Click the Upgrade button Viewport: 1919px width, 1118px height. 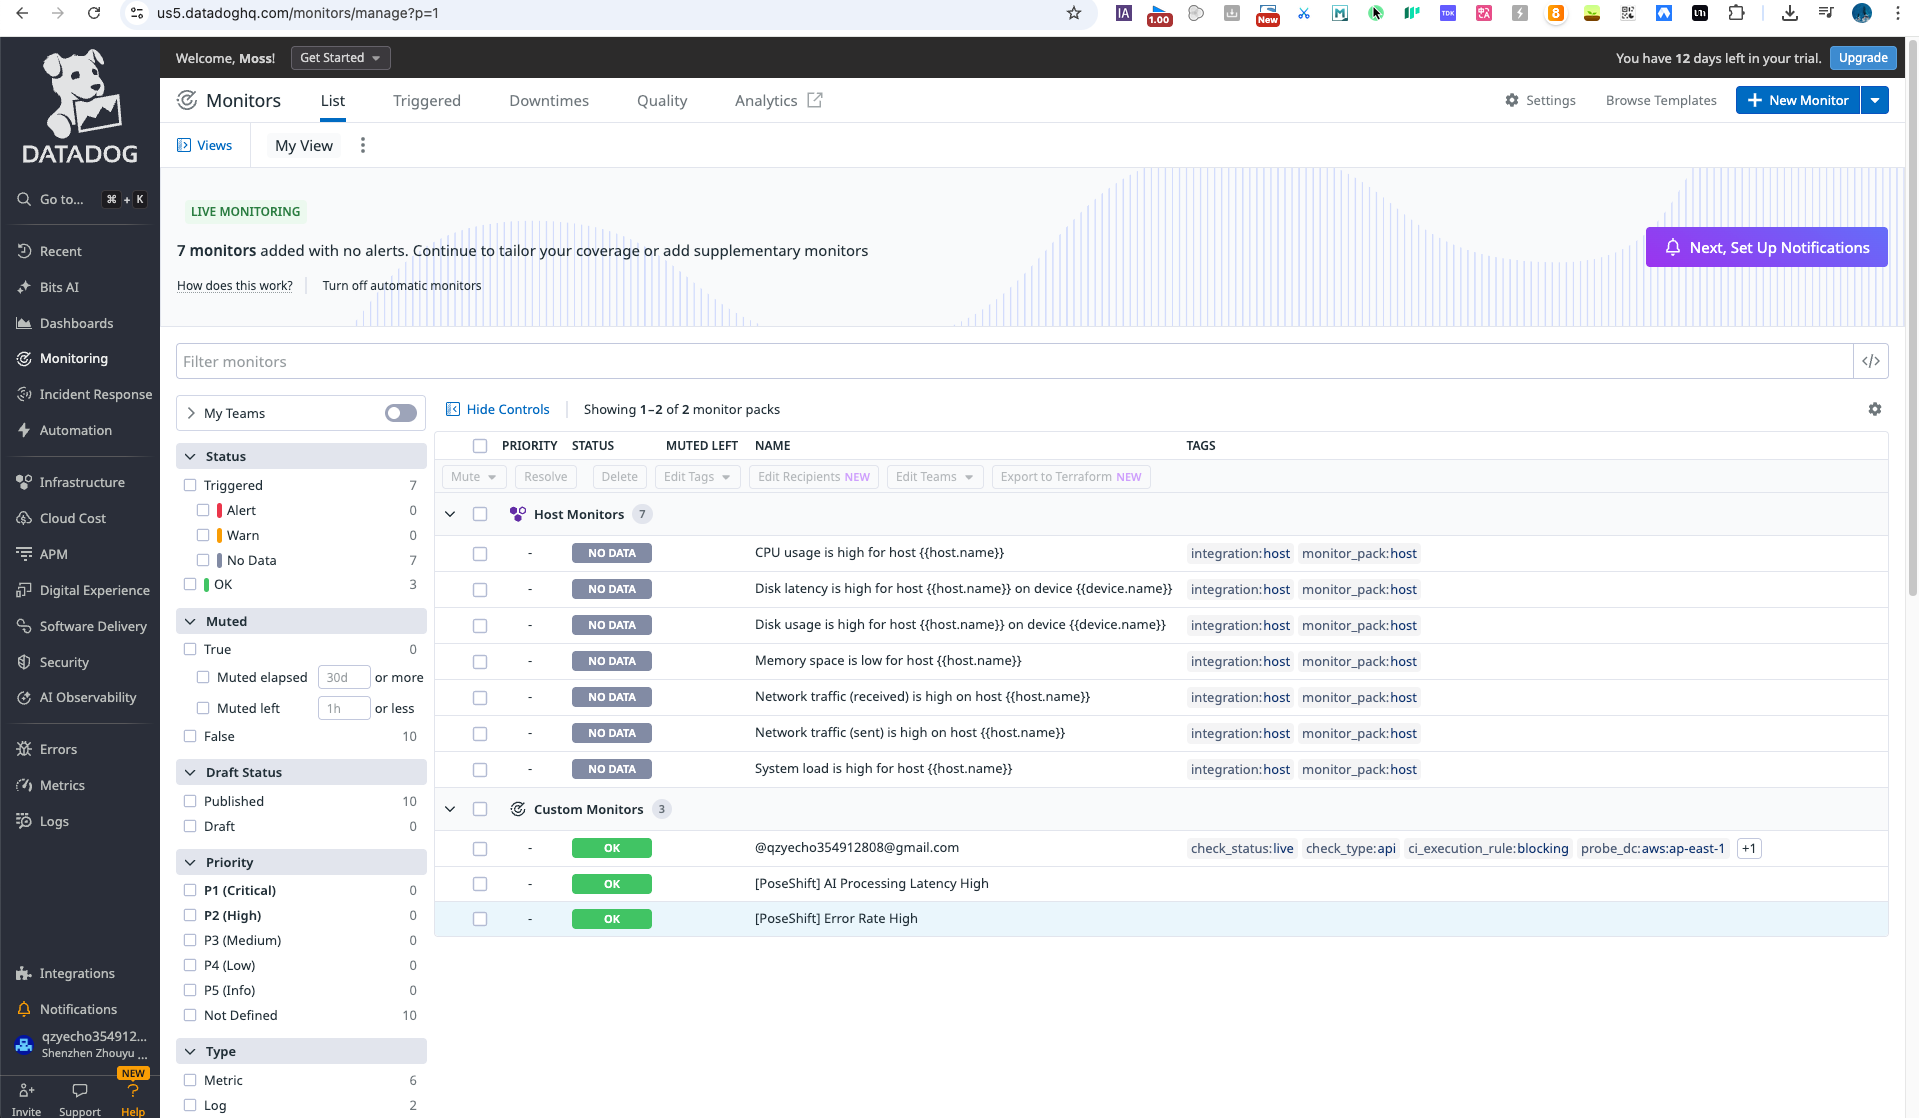click(x=1863, y=58)
